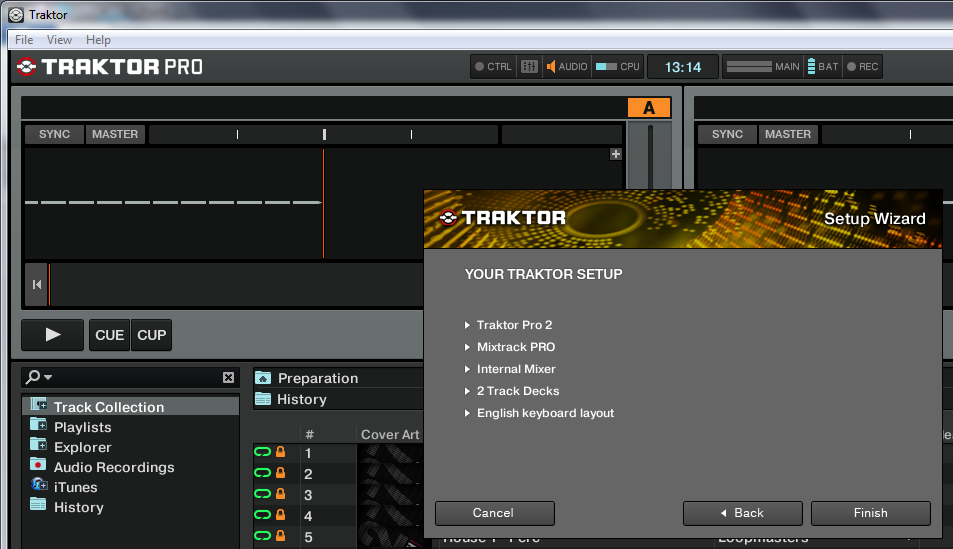
Task: Select the iTunes node in browser tree
Action: click(x=75, y=487)
